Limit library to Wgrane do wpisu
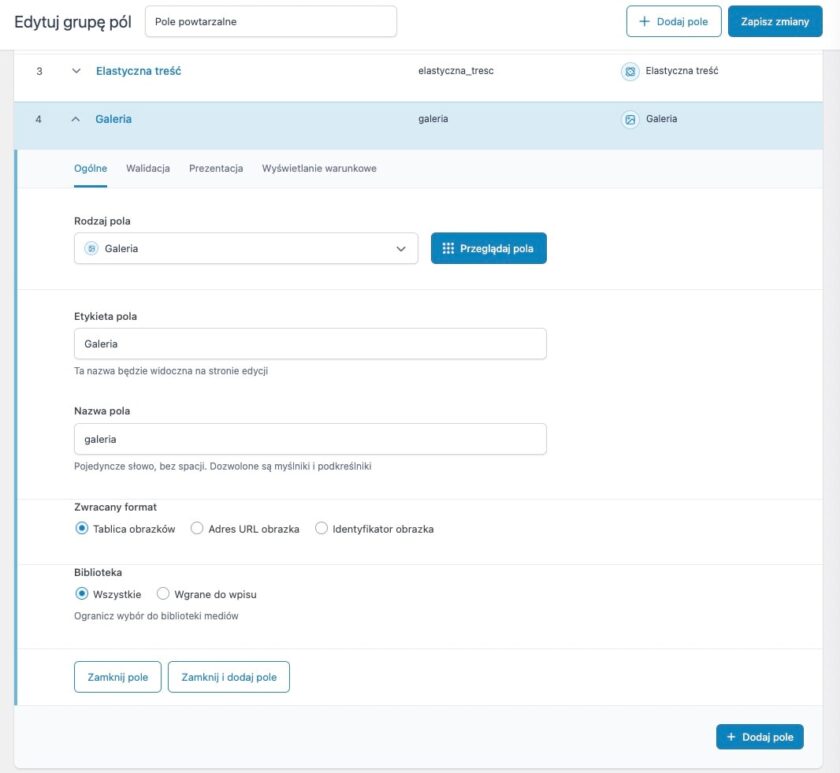This screenshot has width=840, height=773. tap(164, 593)
